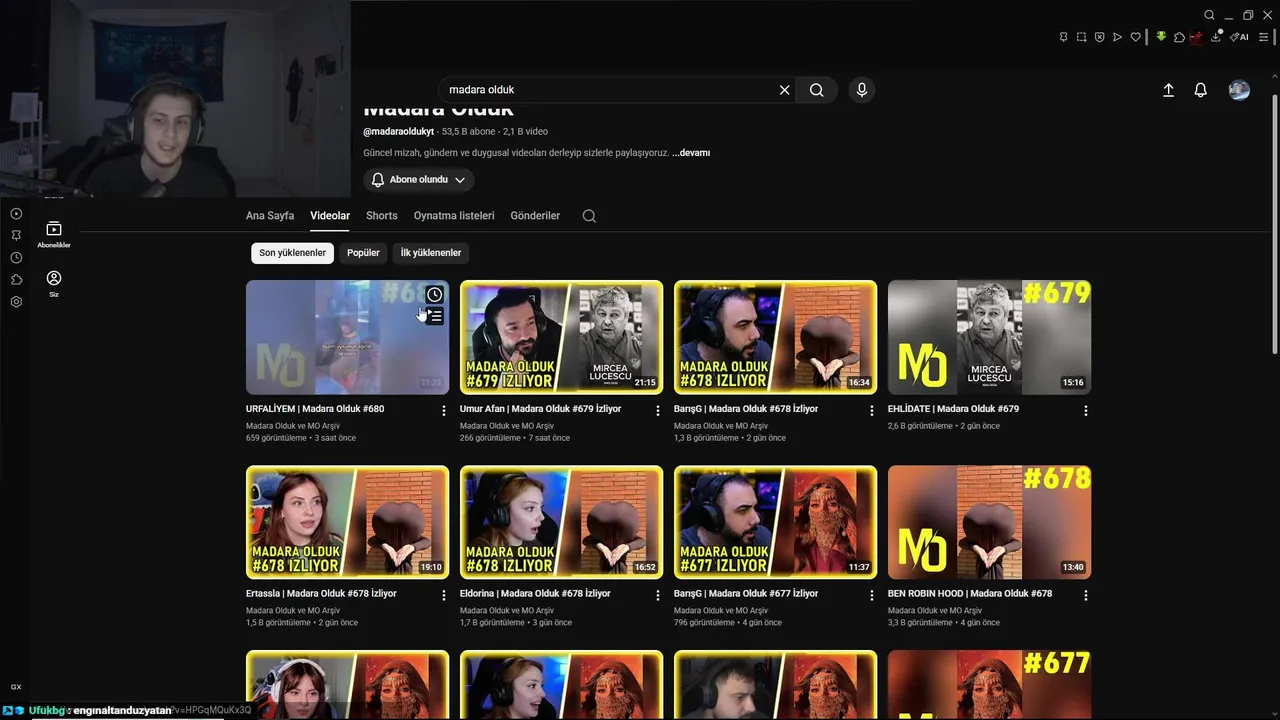Click the pinboard pin icon in browser toolbar
1280x720 pixels.
click(x=1063, y=37)
